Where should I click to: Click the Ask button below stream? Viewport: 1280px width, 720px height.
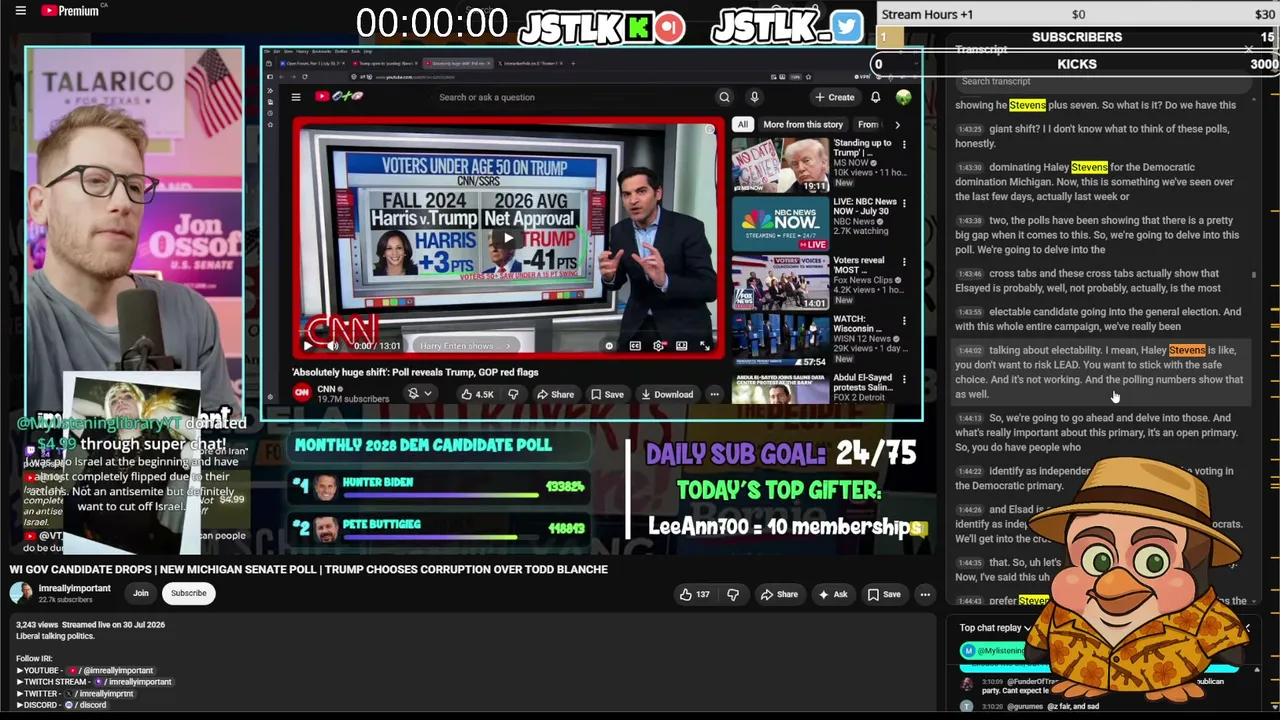[x=833, y=594]
